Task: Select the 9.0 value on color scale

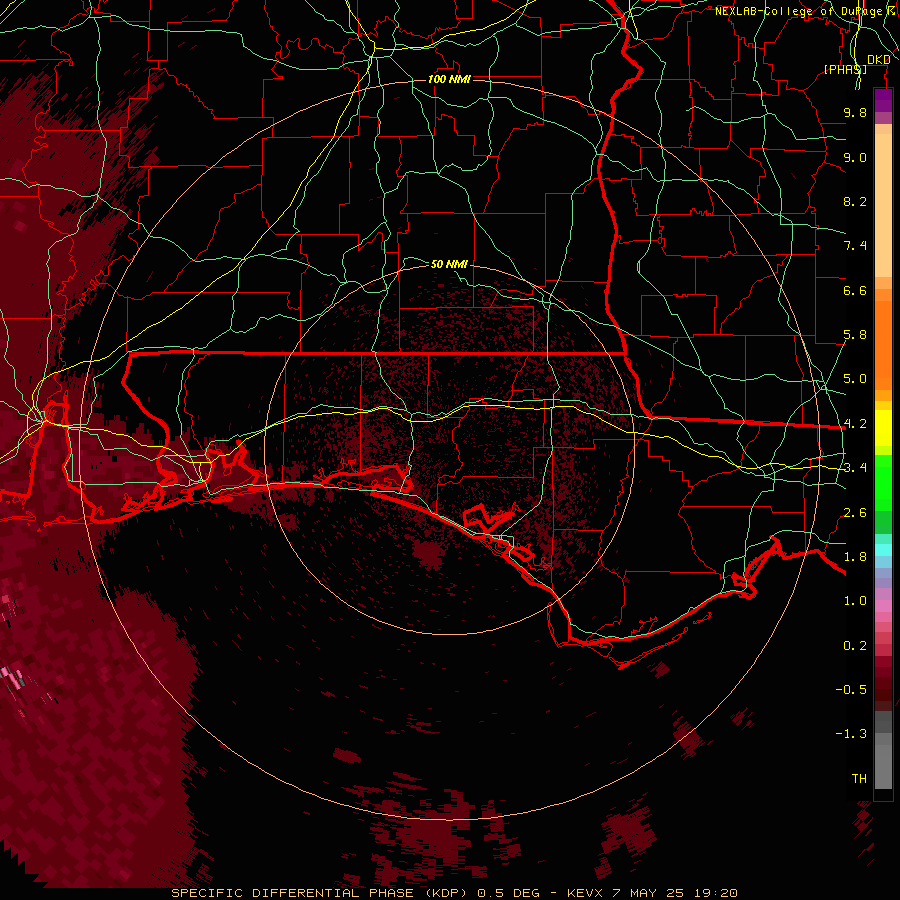Action: pos(855,157)
